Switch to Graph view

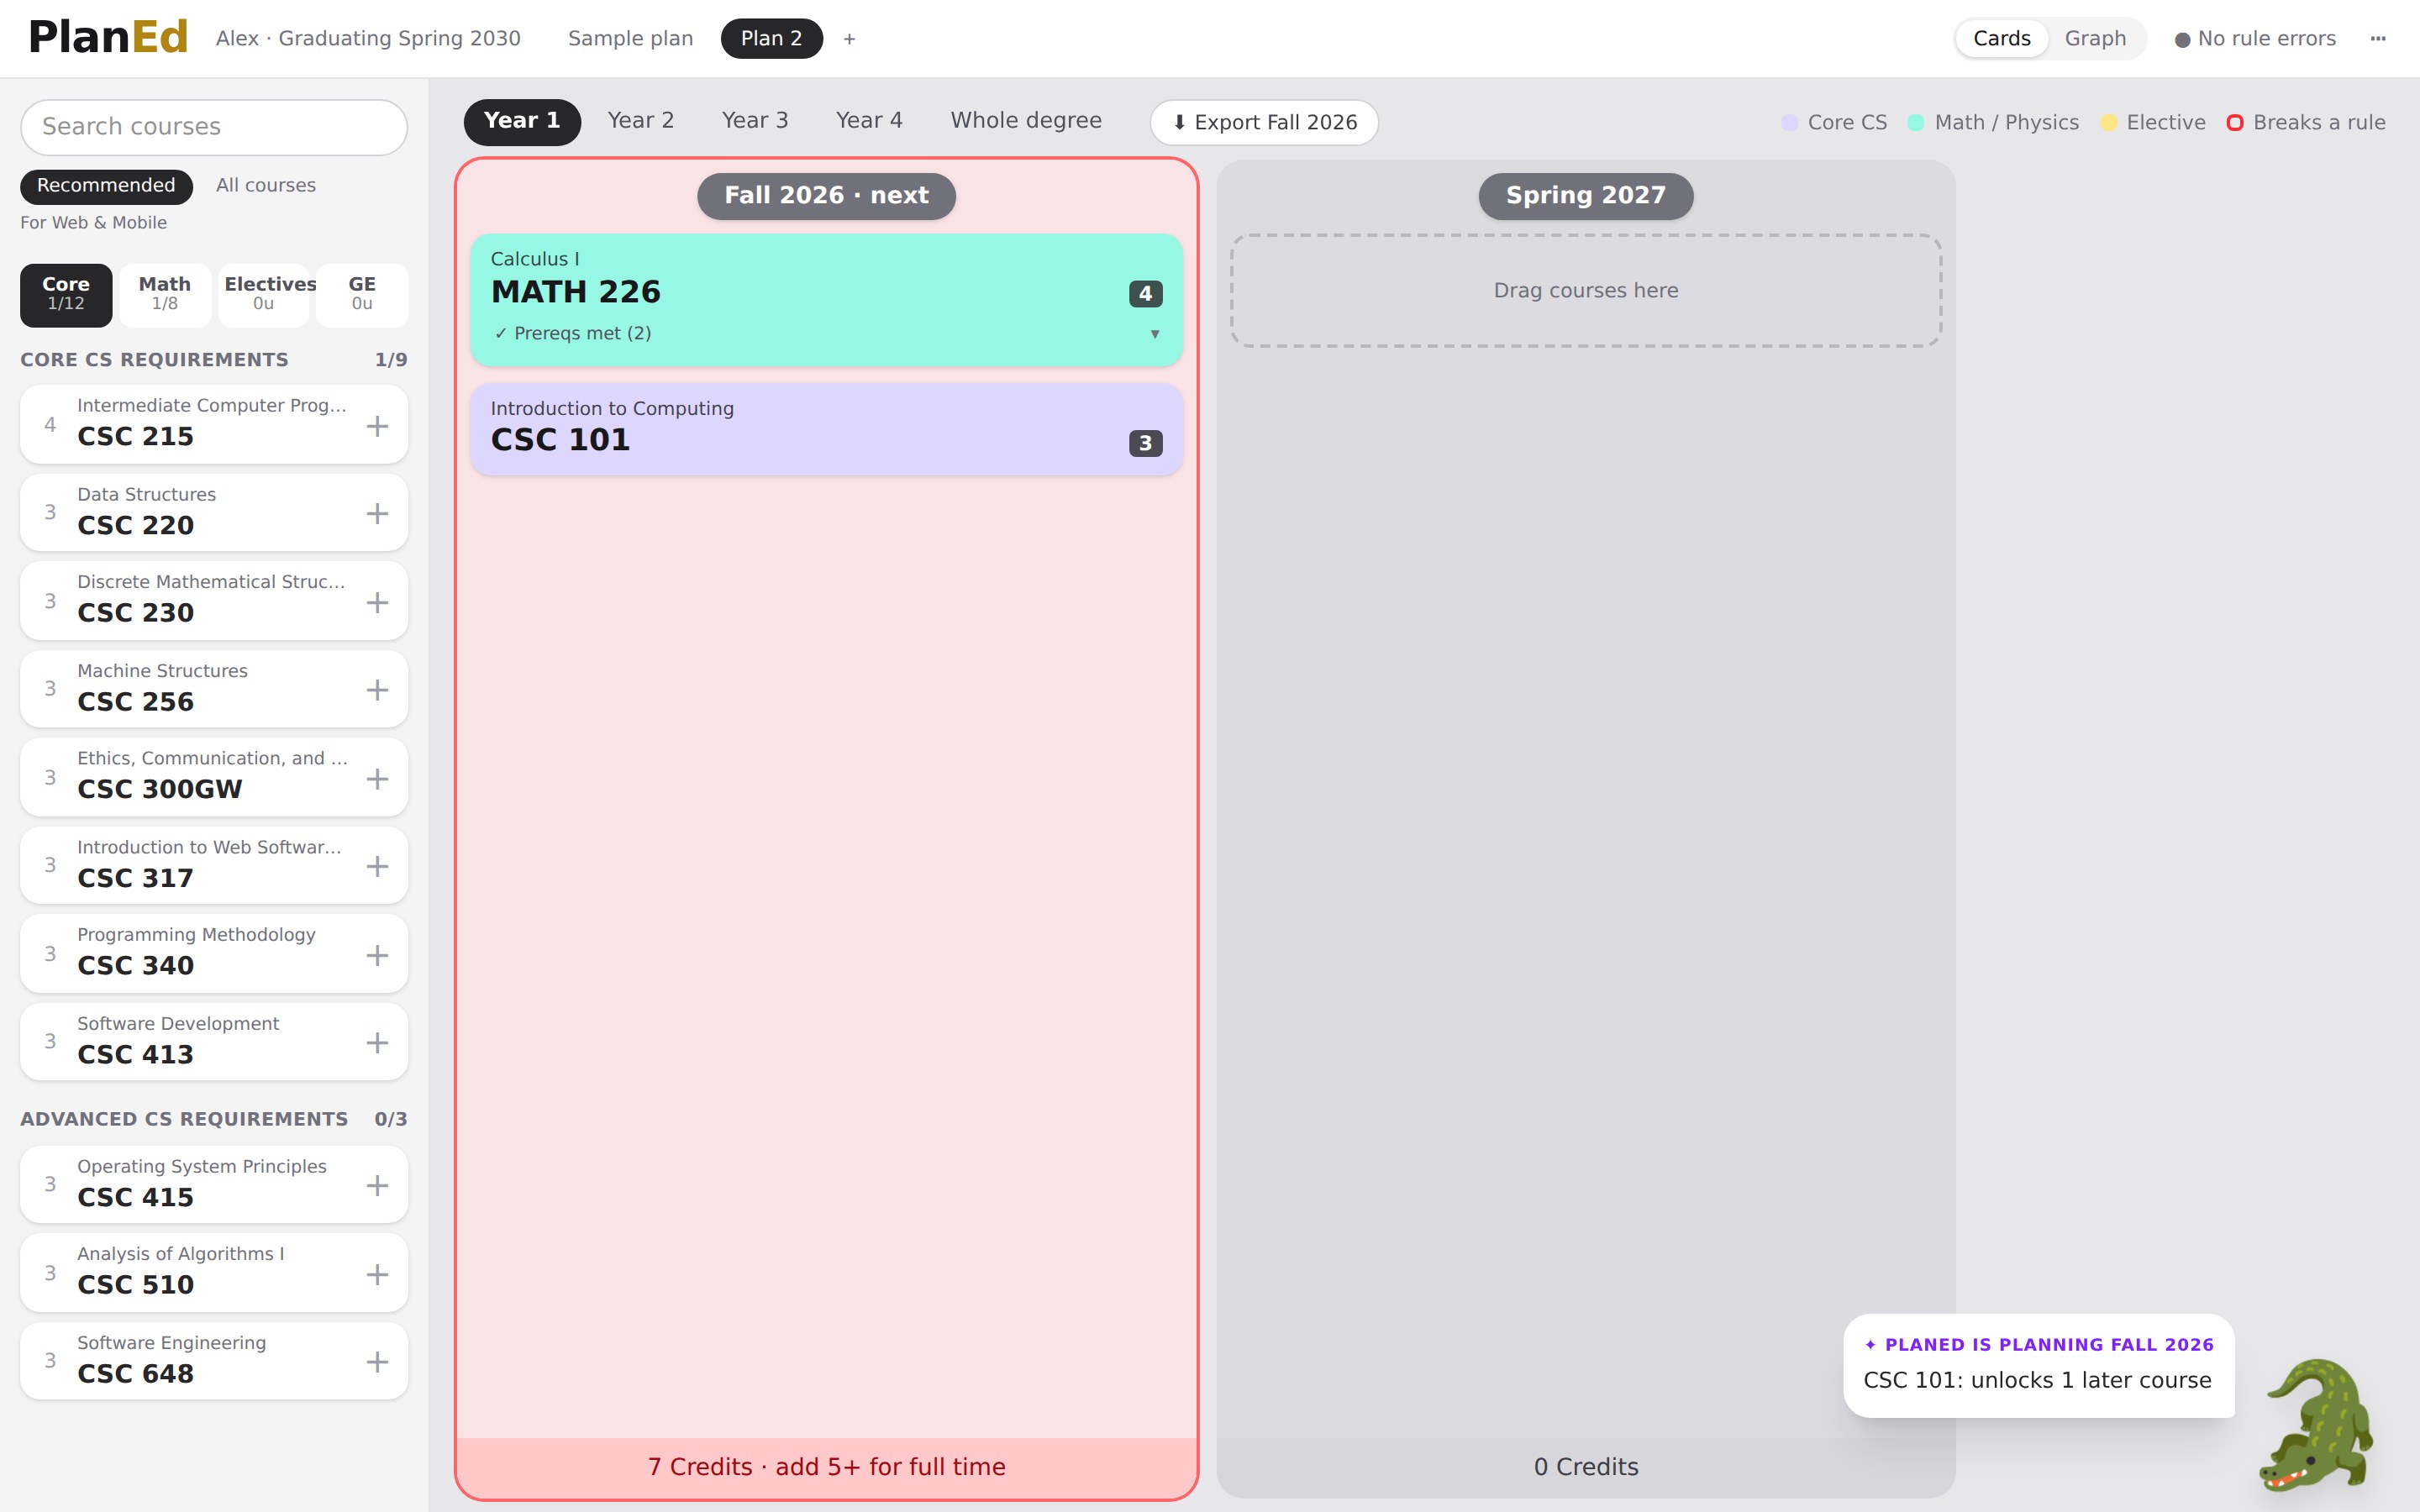pos(2095,39)
